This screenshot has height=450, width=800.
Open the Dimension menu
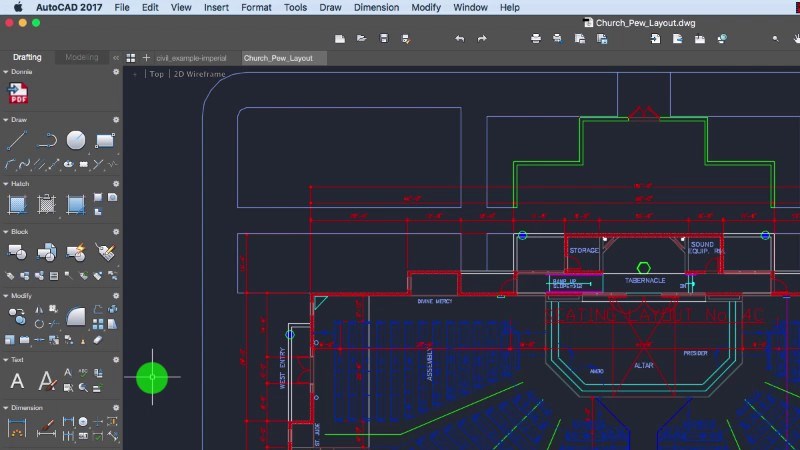pos(376,7)
